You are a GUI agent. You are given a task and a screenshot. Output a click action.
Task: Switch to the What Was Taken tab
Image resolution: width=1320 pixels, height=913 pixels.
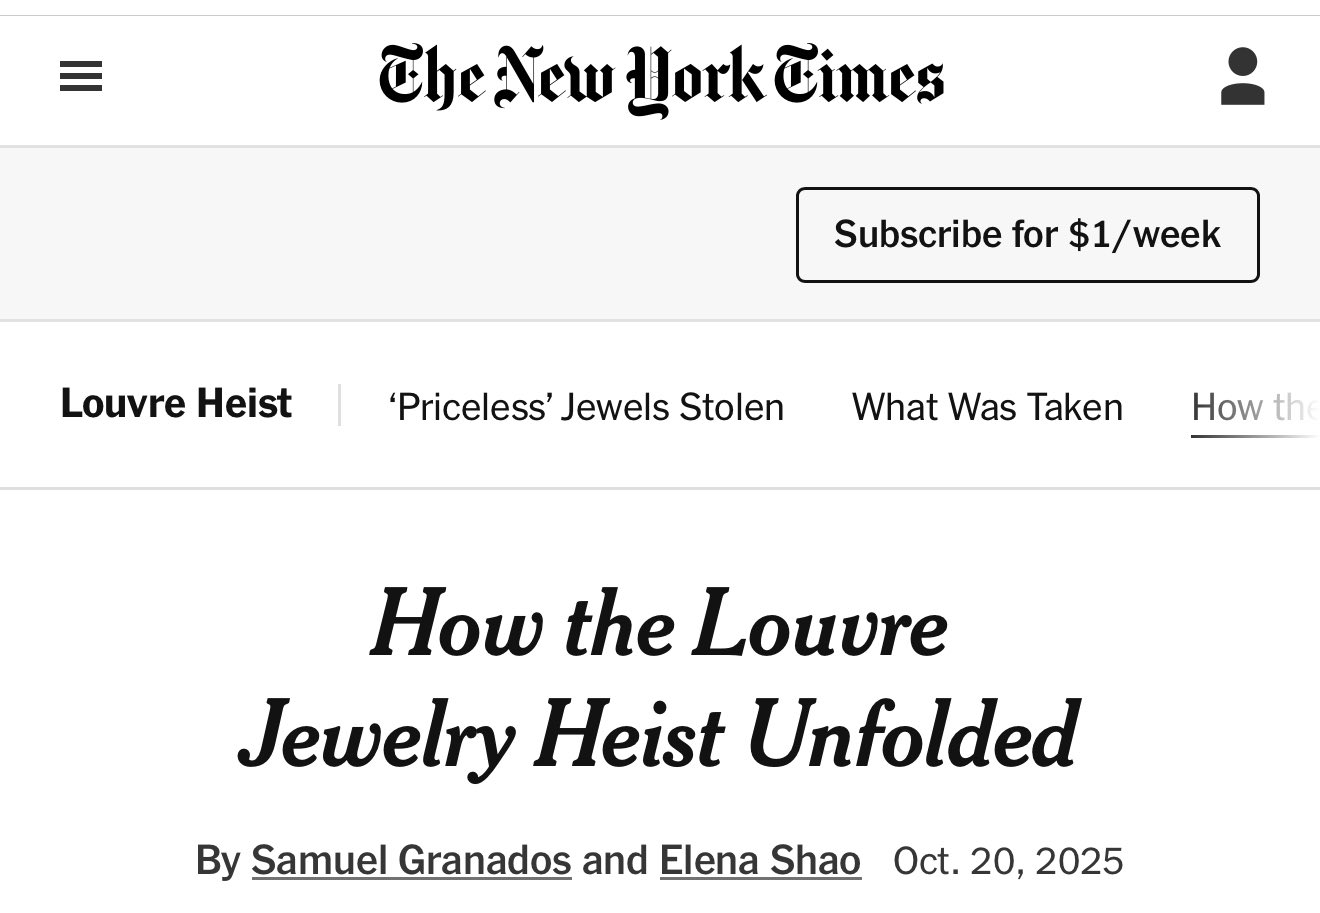click(x=987, y=407)
